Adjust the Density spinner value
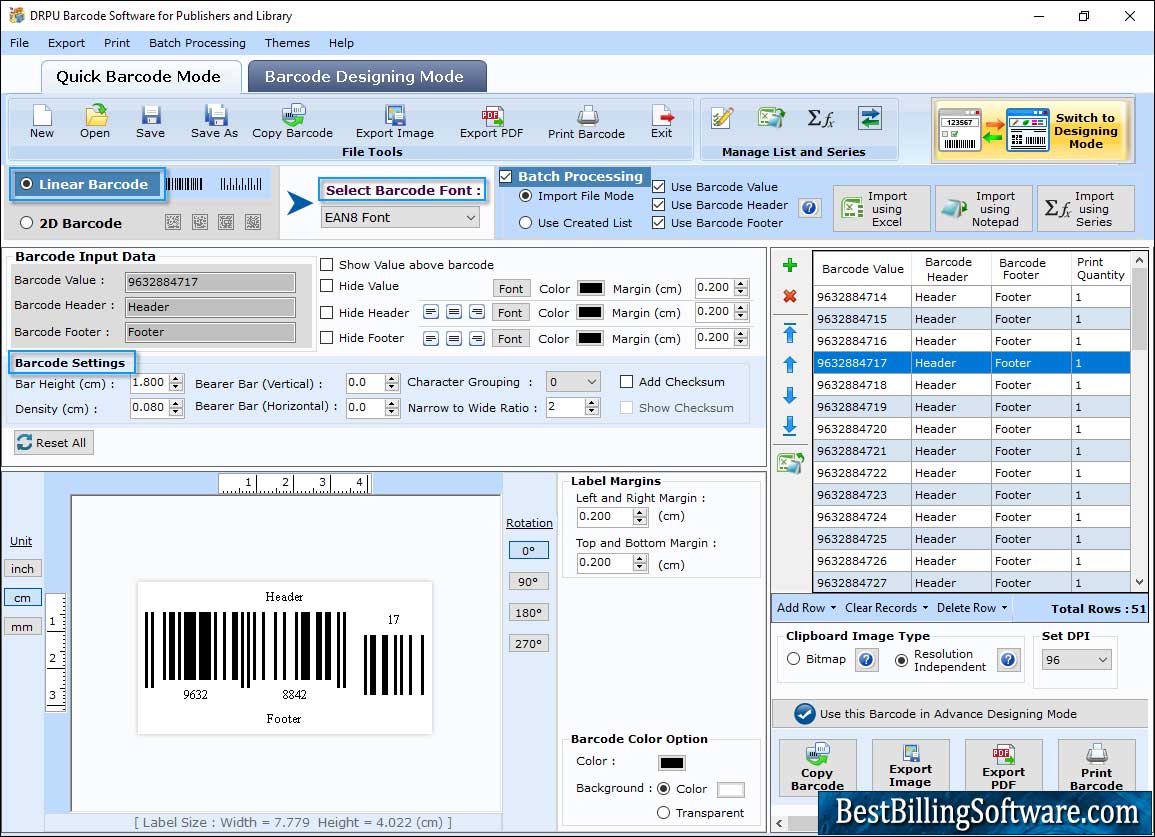1155x837 pixels. pyautogui.click(x=175, y=408)
